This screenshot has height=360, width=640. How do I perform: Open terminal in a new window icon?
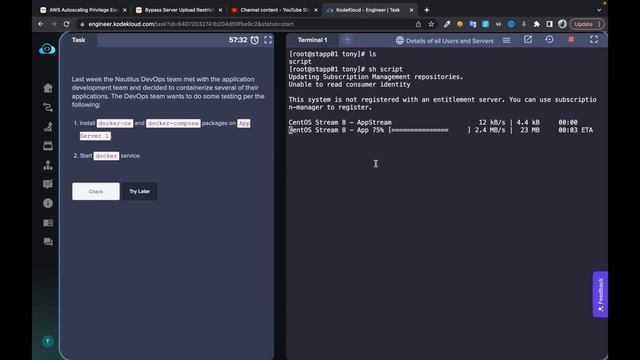(528, 40)
